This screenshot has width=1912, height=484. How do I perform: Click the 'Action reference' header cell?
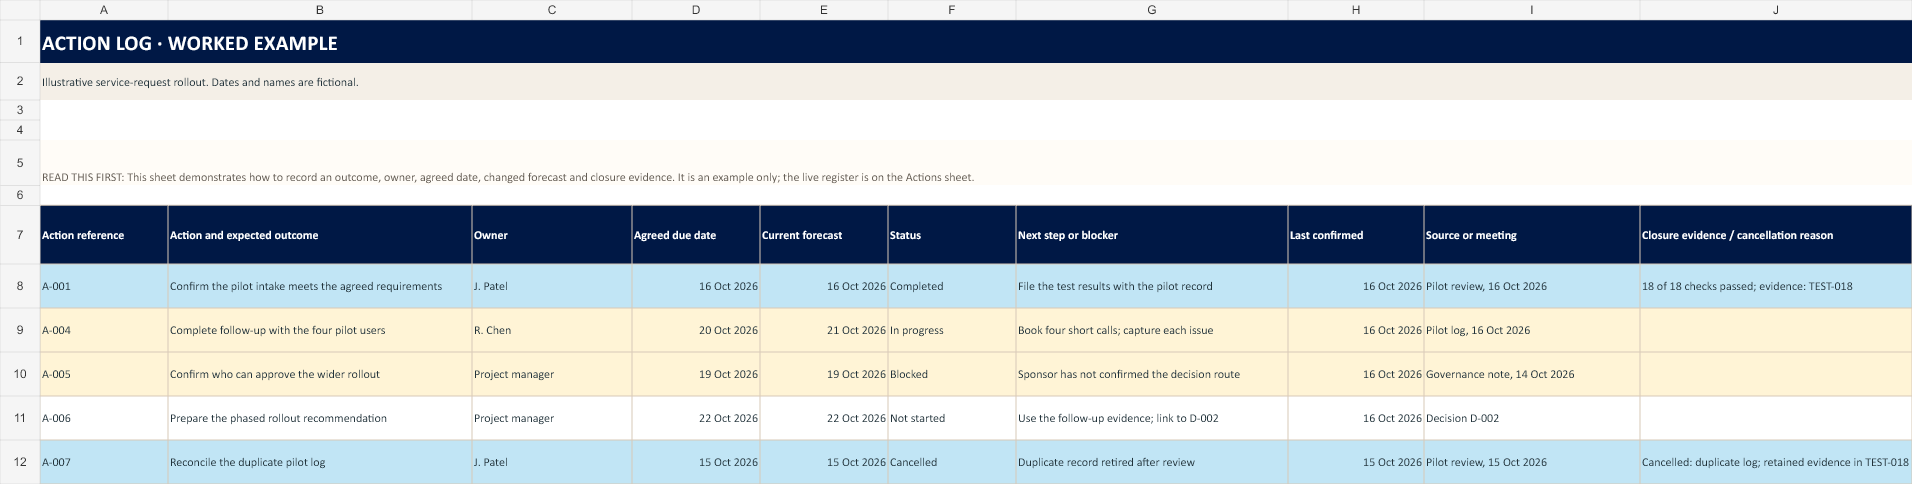[x=104, y=235]
